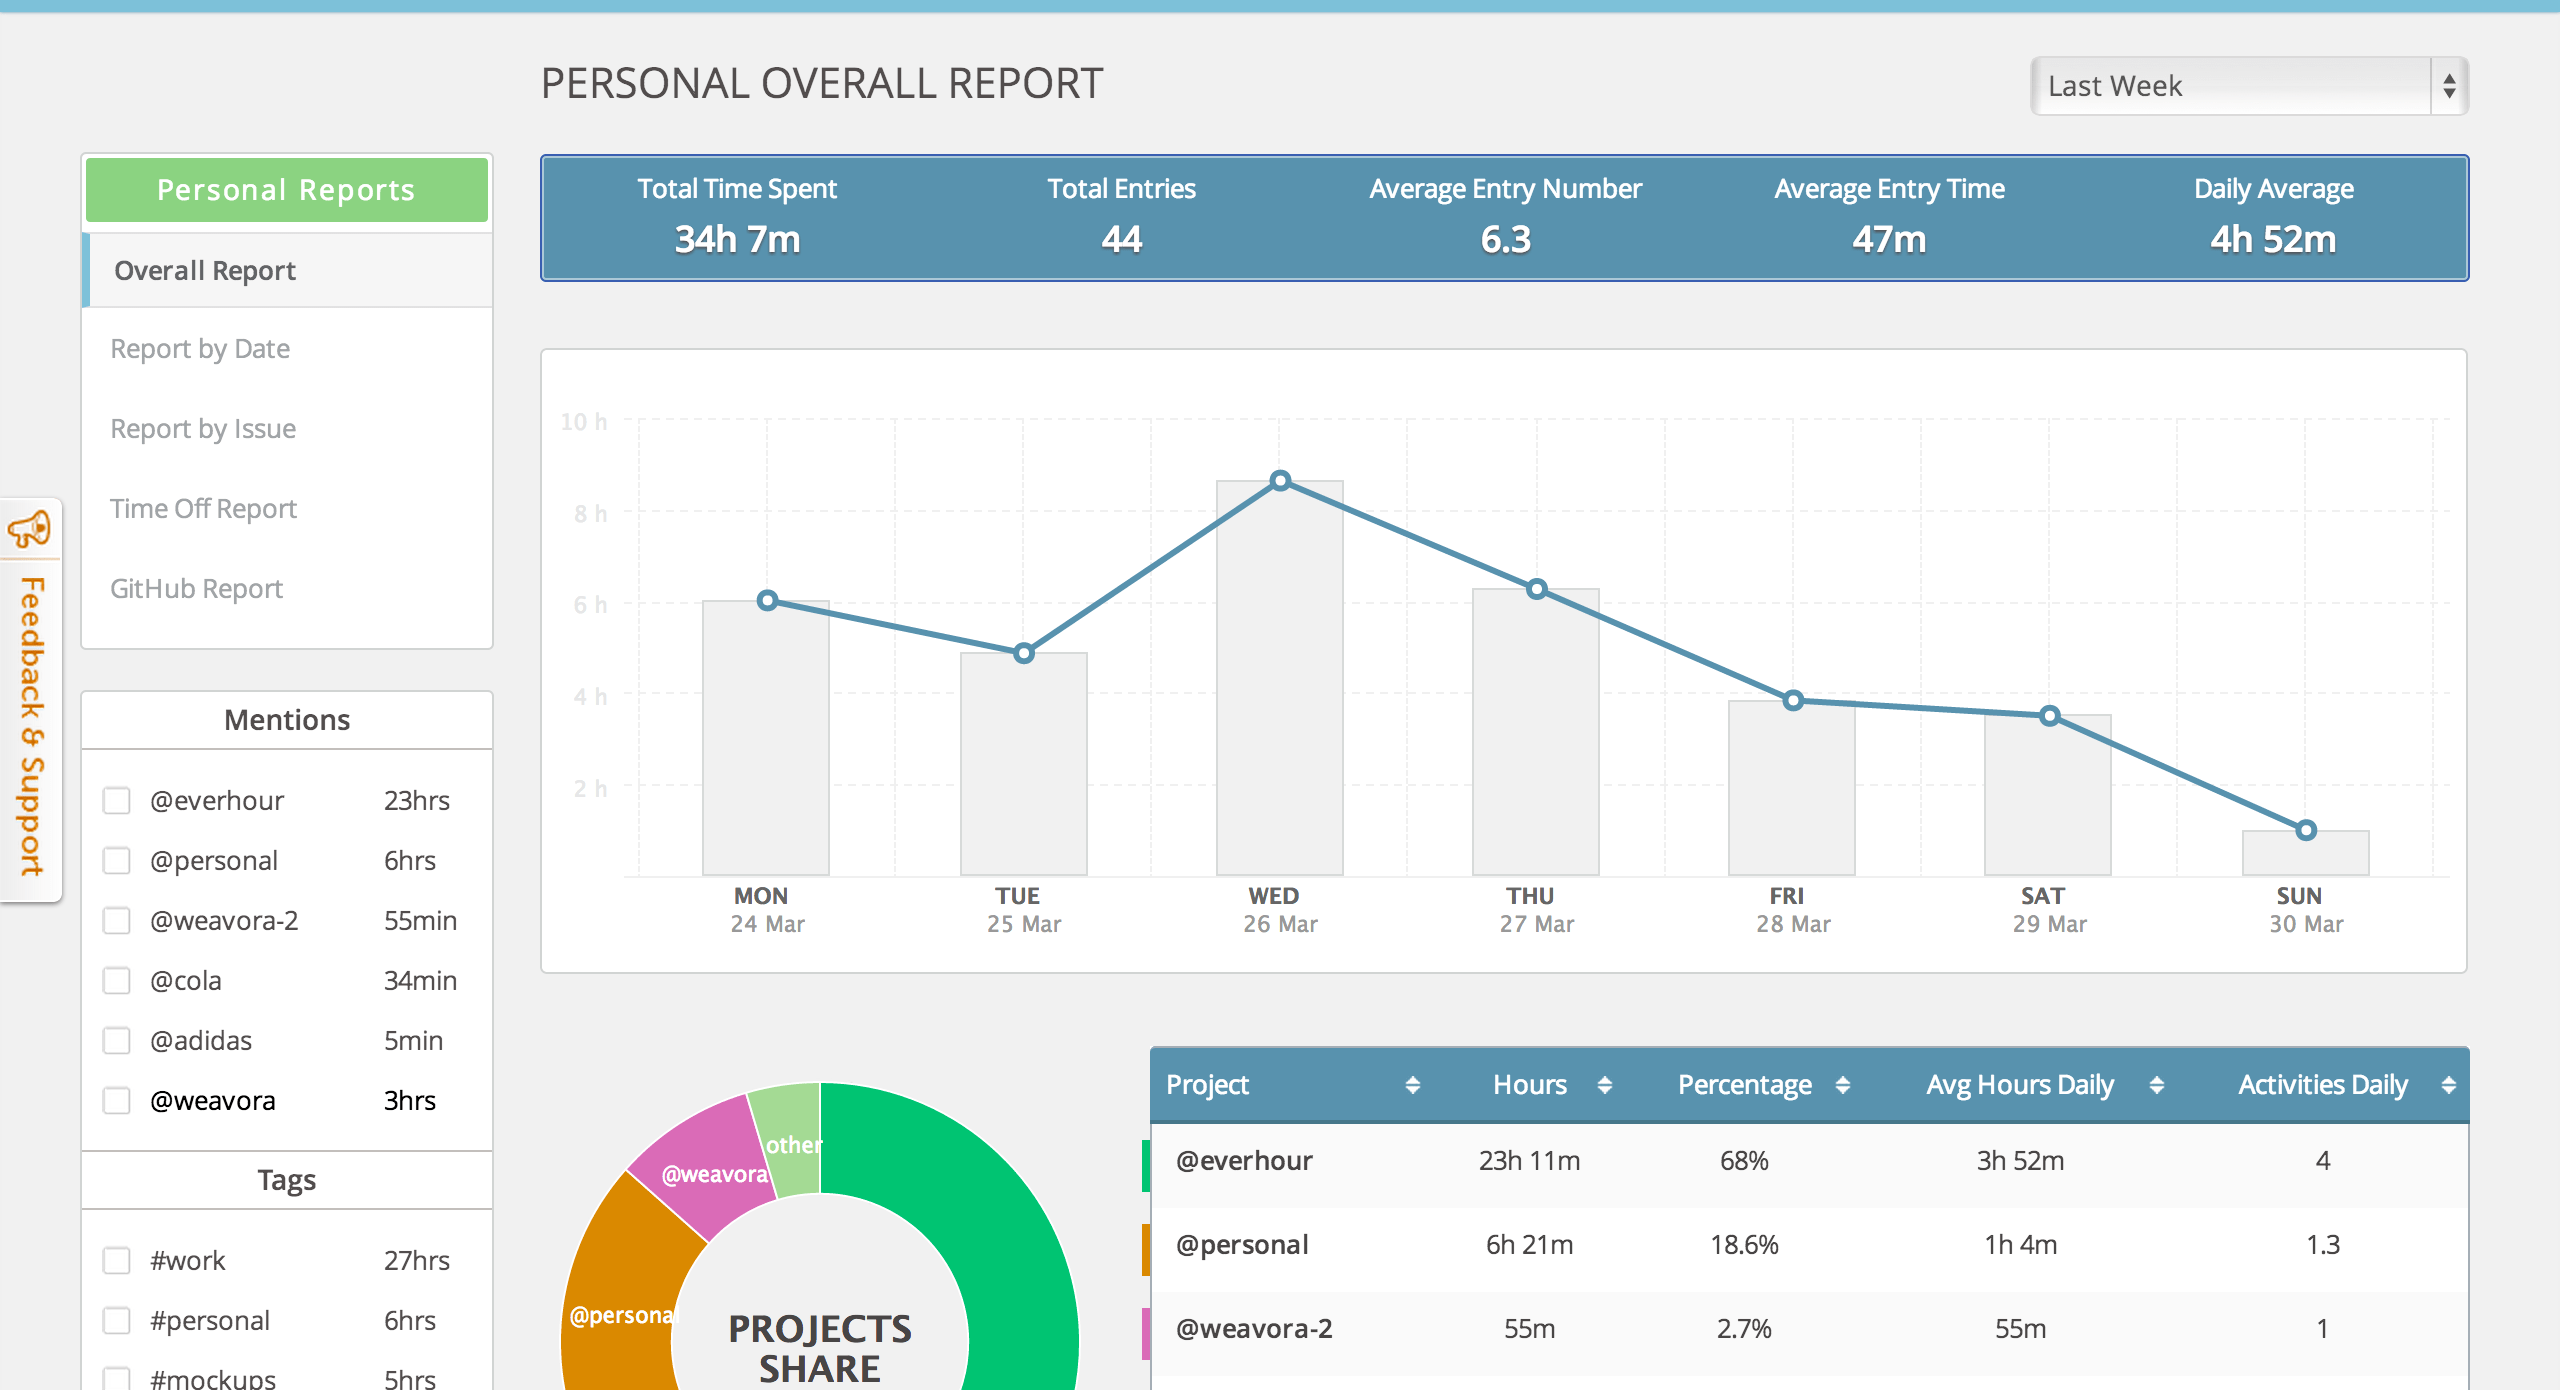This screenshot has width=2560, height=1390.
Task: Click the Personal Reports green button
Action: tap(287, 190)
